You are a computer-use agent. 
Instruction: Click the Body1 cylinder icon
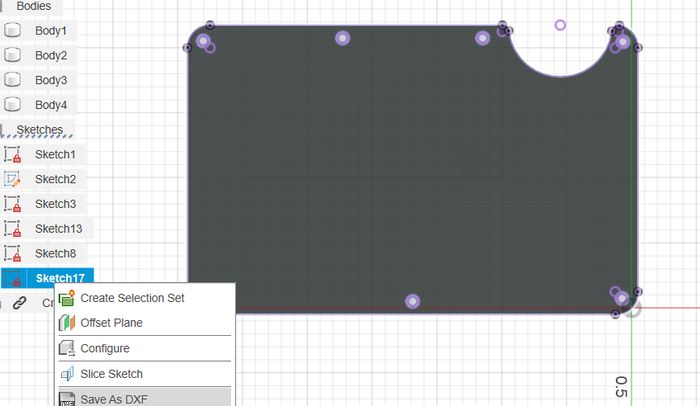[13, 30]
